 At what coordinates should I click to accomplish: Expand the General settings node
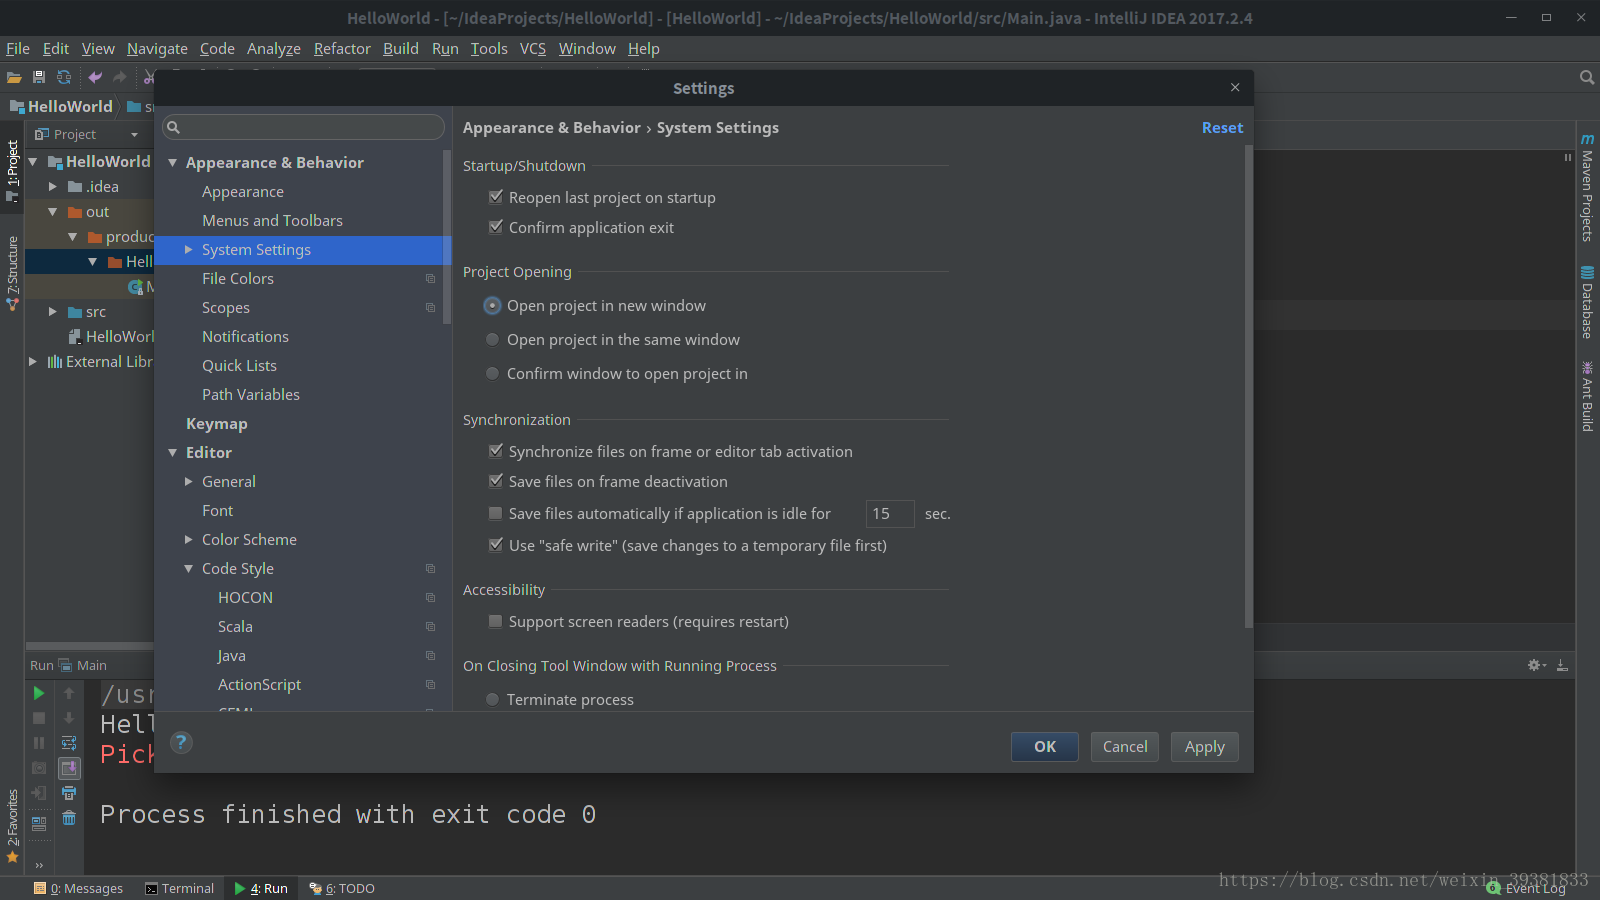click(x=188, y=482)
